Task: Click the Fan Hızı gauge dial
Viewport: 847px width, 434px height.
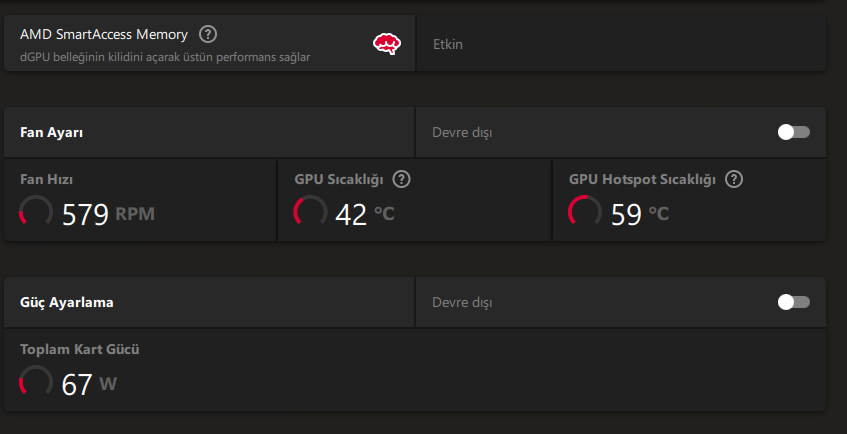Action: 36,212
